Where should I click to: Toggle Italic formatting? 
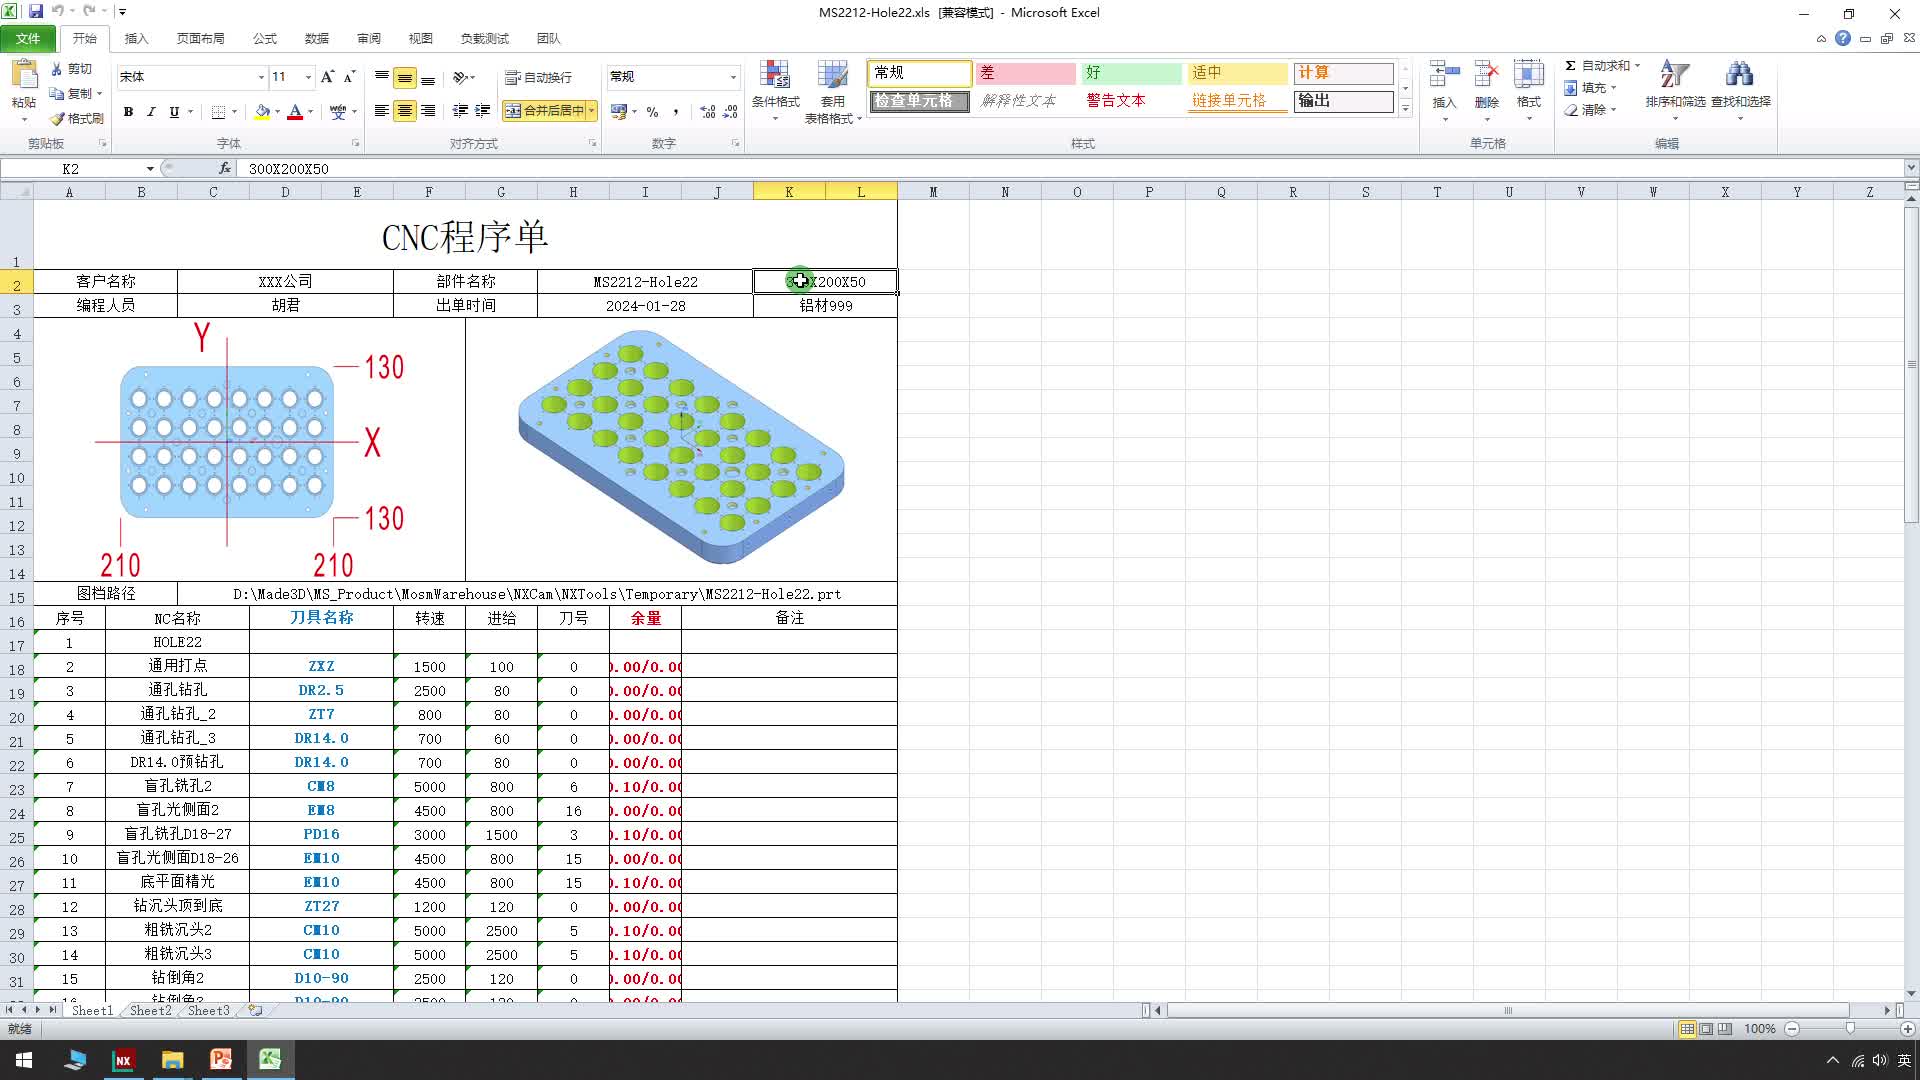point(151,112)
